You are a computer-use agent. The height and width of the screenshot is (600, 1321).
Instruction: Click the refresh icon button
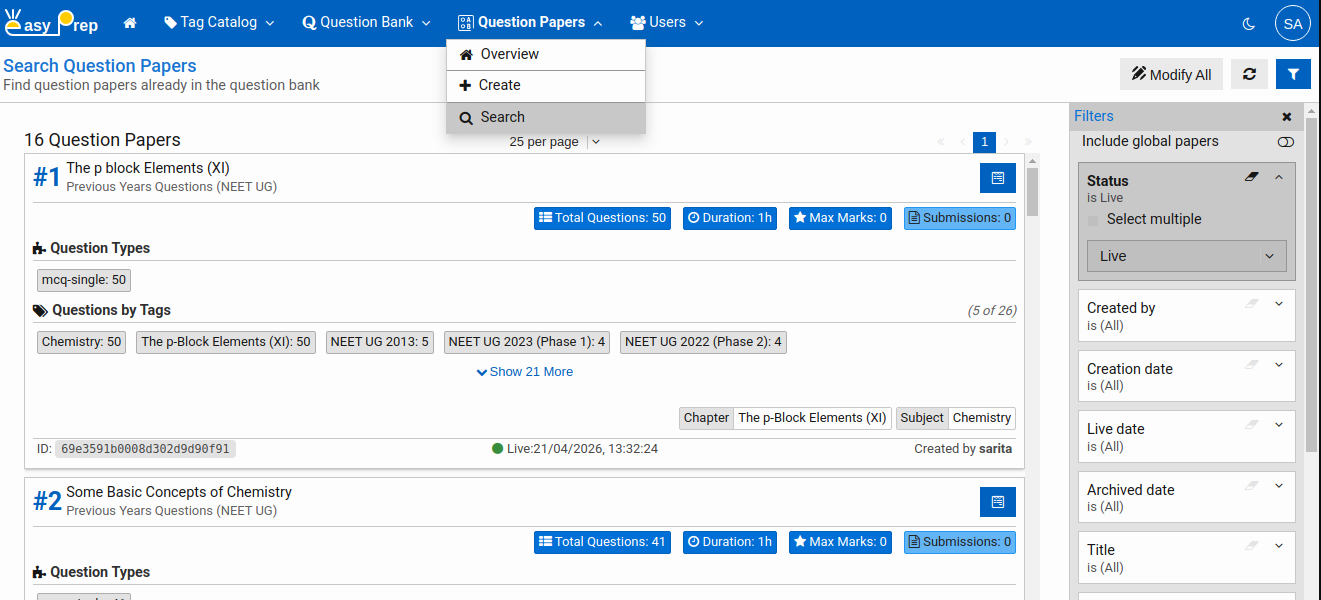pyautogui.click(x=1249, y=74)
